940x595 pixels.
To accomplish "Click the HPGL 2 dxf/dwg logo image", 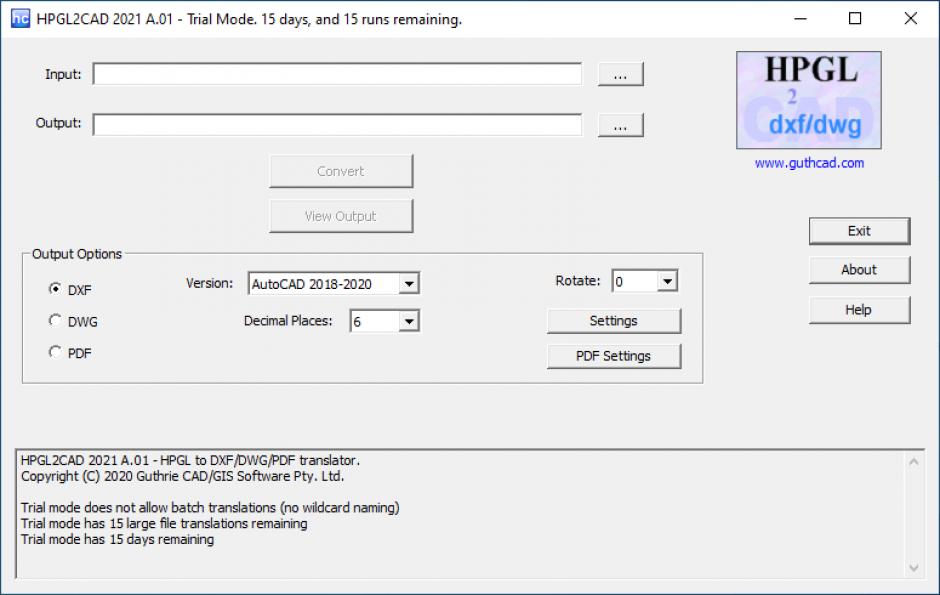I will coord(809,100).
